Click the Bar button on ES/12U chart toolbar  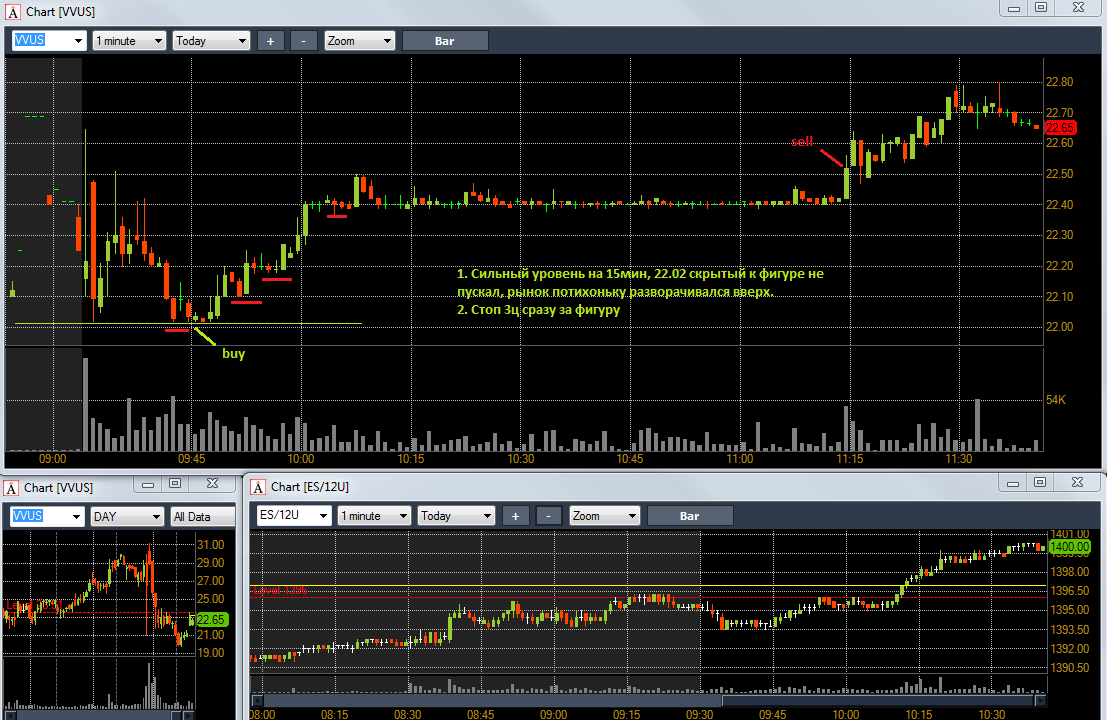click(690, 516)
